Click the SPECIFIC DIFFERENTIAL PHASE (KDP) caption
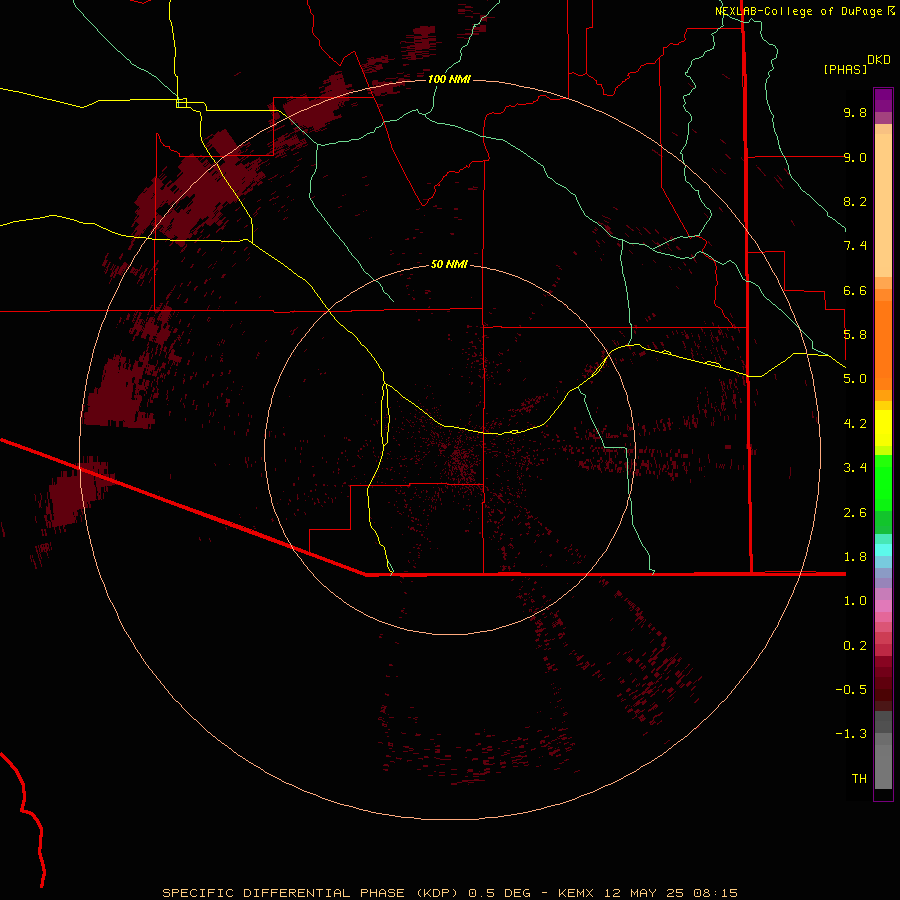The width and height of the screenshot is (900, 900). click(x=312, y=893)
